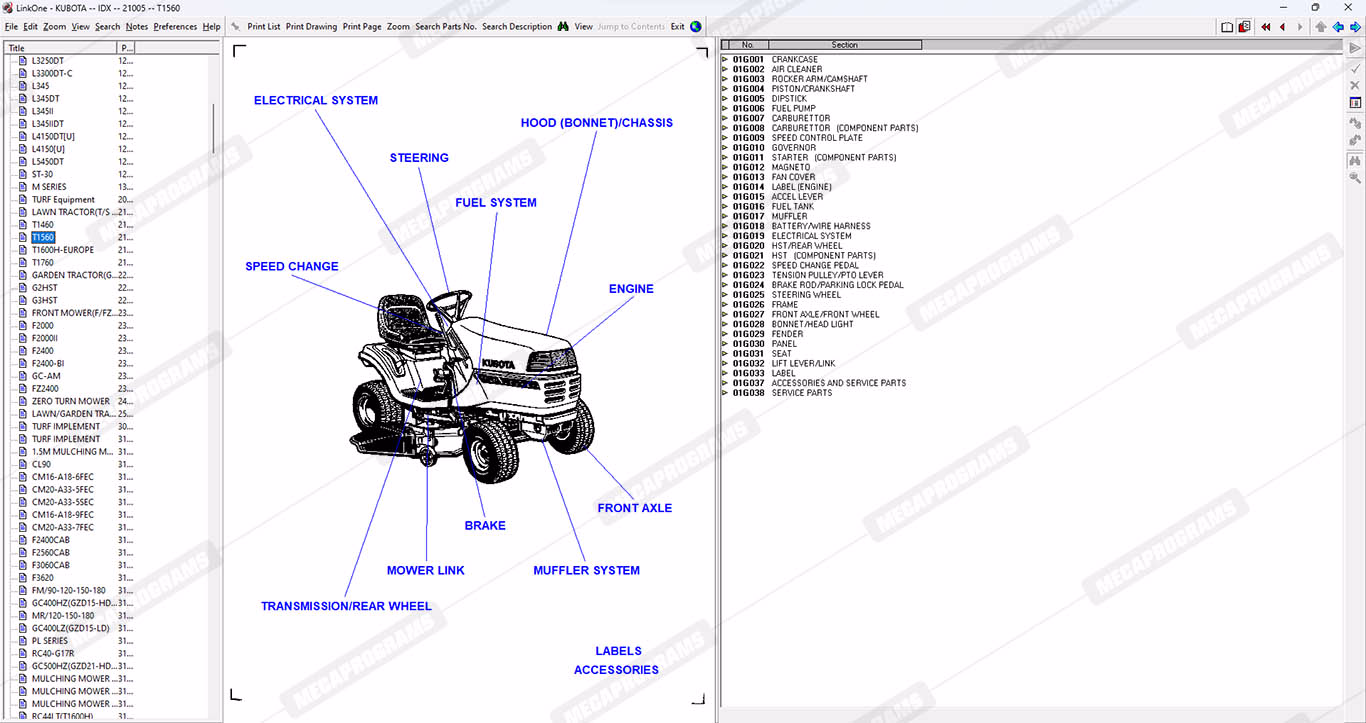Click the blue forward arrow icon
The width and height of the screenshot is (1366, 723).
click(1354, 27)
